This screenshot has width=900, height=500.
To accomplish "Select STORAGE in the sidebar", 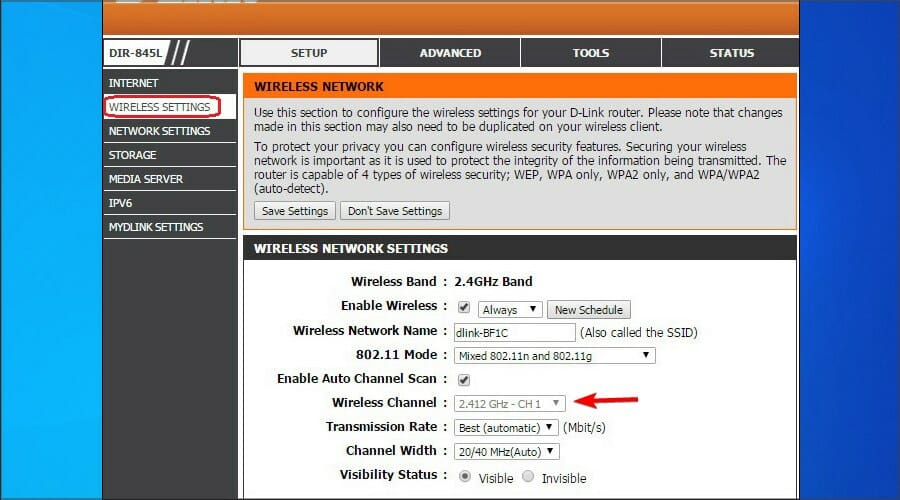I will click(x=170, y=155).
